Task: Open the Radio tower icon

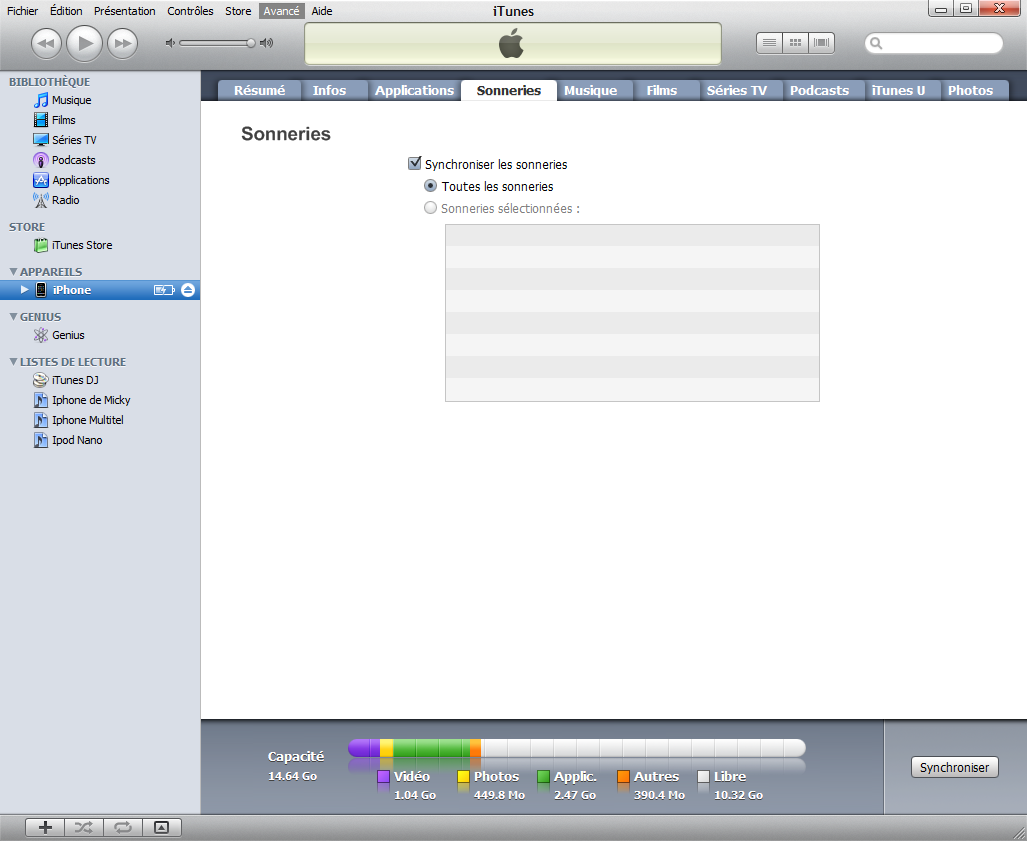Action: coord(41,200)
